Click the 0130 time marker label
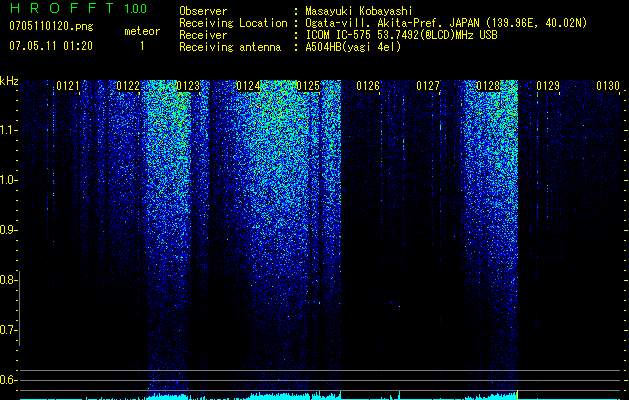Viewport: 629px width, 400px height. point(608,86)
